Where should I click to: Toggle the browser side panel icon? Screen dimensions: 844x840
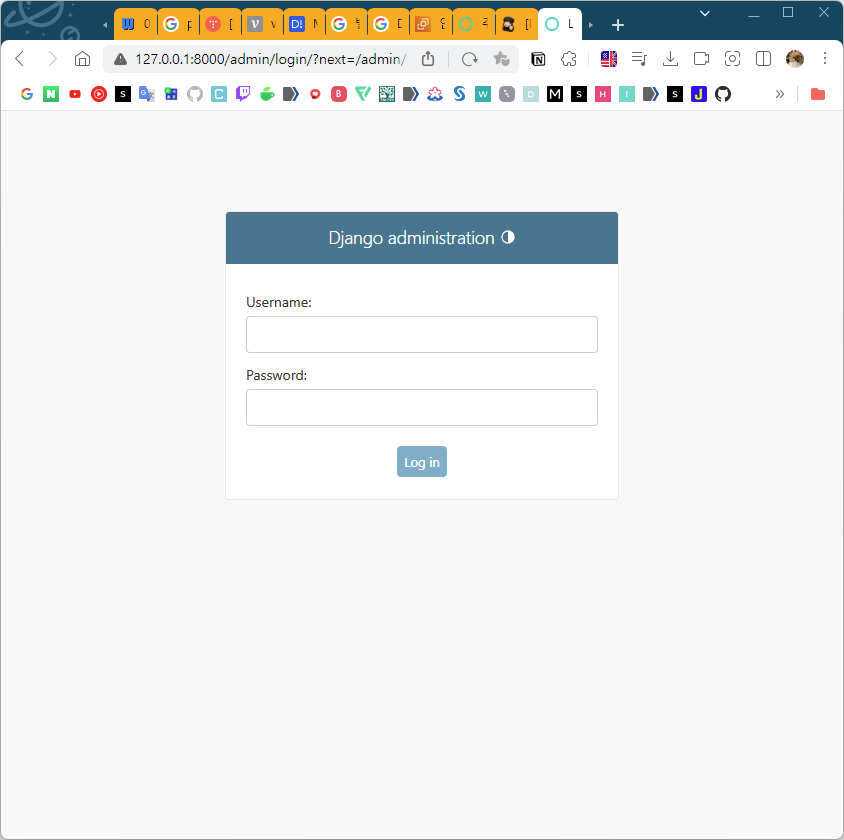[x=763, y=59]
